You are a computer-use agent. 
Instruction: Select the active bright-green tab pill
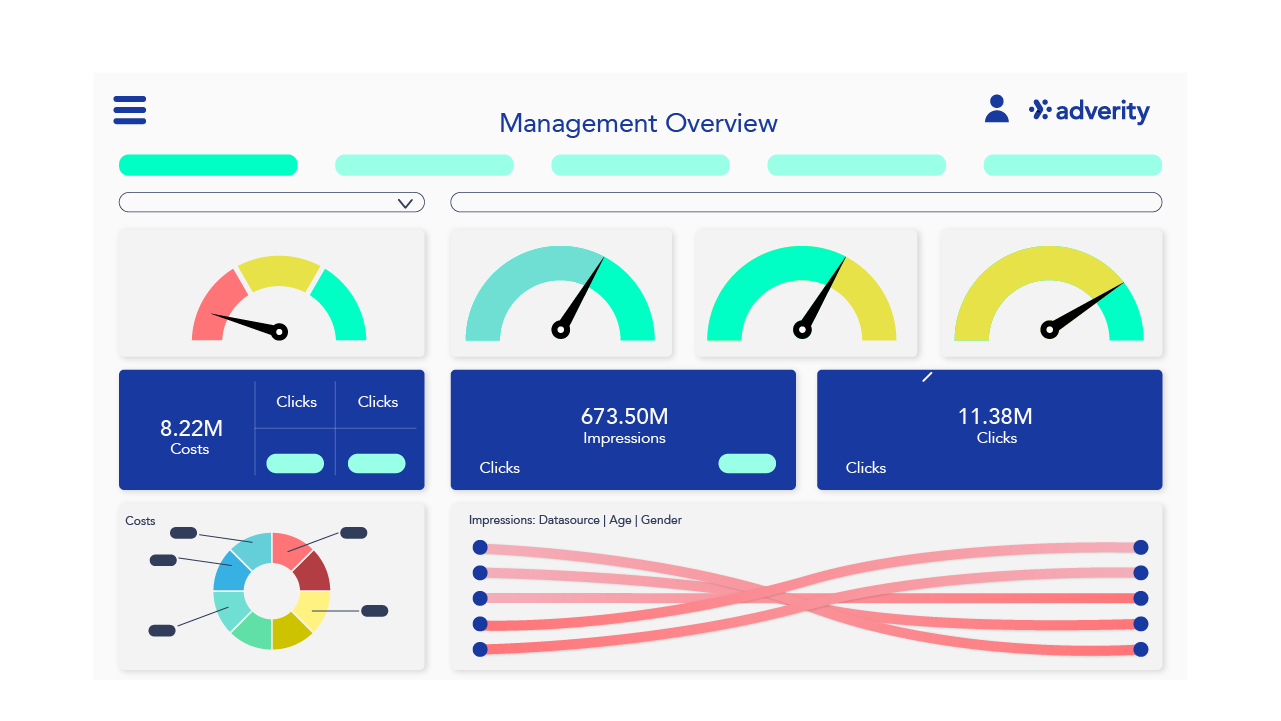click(208, 165)
